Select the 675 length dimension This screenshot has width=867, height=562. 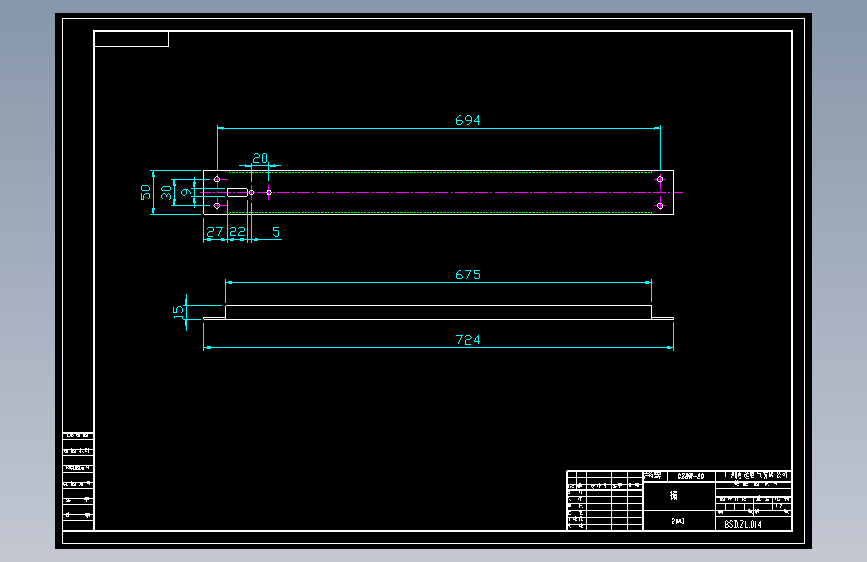[468, 274]
